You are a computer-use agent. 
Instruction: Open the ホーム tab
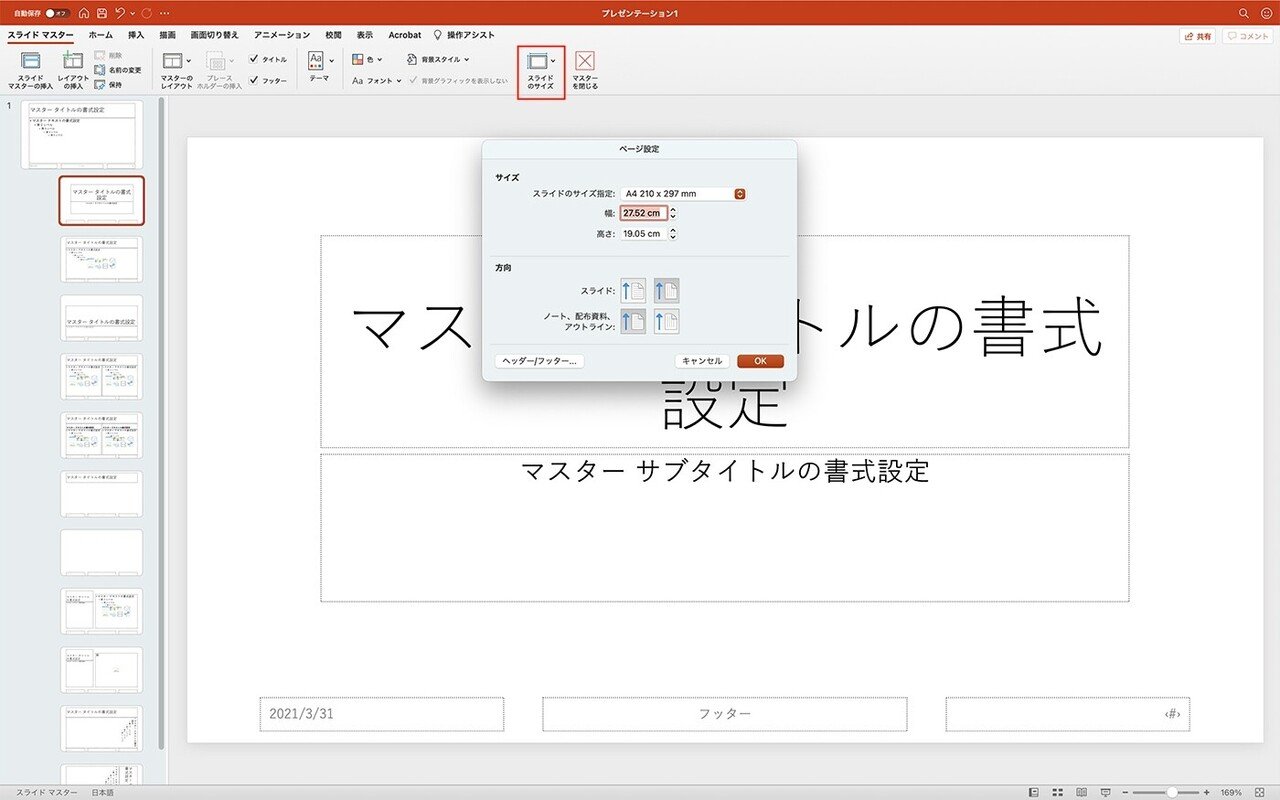[x=101, y=35]
